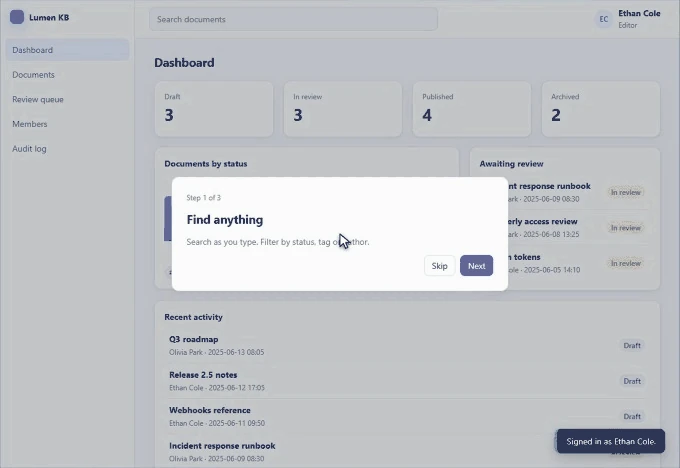Go to Documents in the sidebar
Screen dimensions: 680x468
click(x=67, y=75)
